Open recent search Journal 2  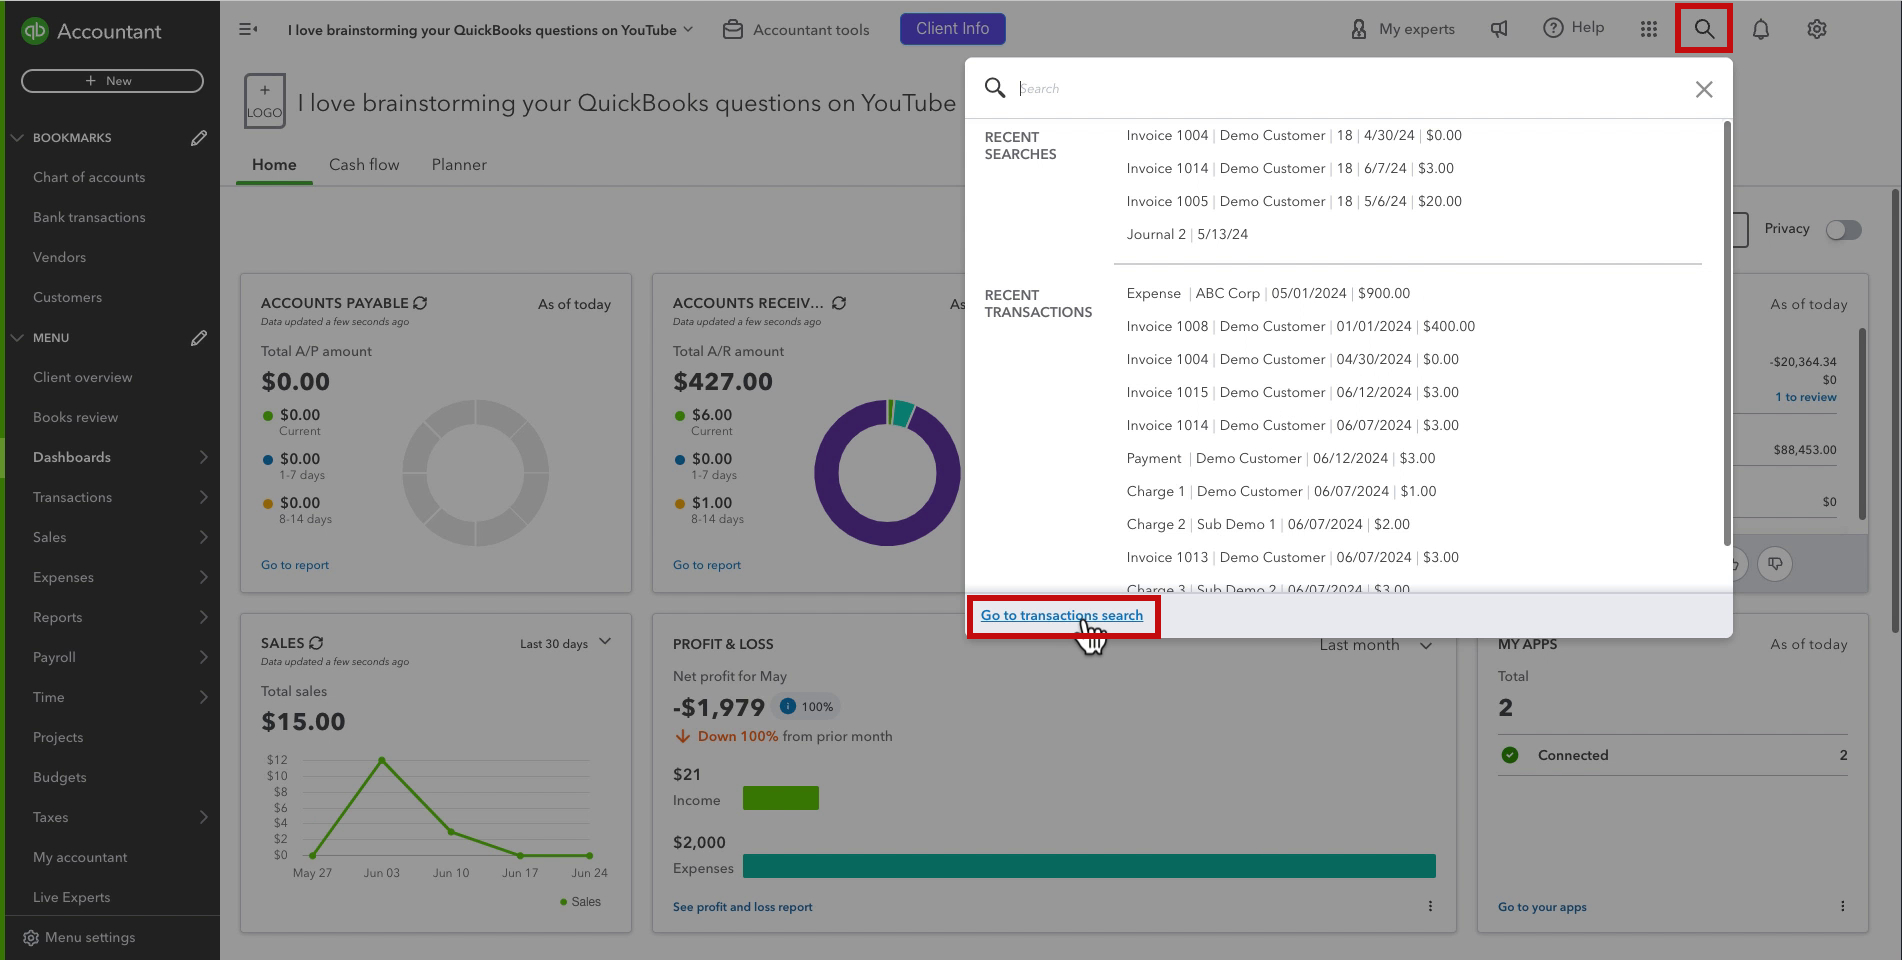pos(1187,234)
